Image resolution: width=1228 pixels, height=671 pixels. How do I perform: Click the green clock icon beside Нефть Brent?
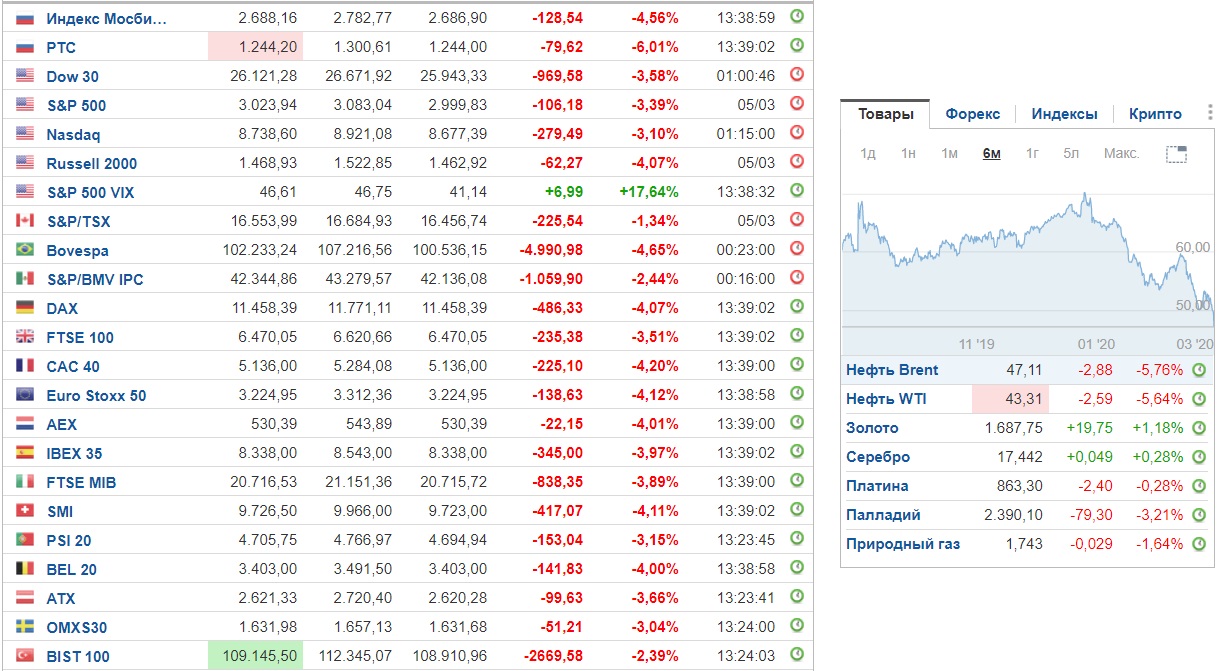coord(1199,369)
